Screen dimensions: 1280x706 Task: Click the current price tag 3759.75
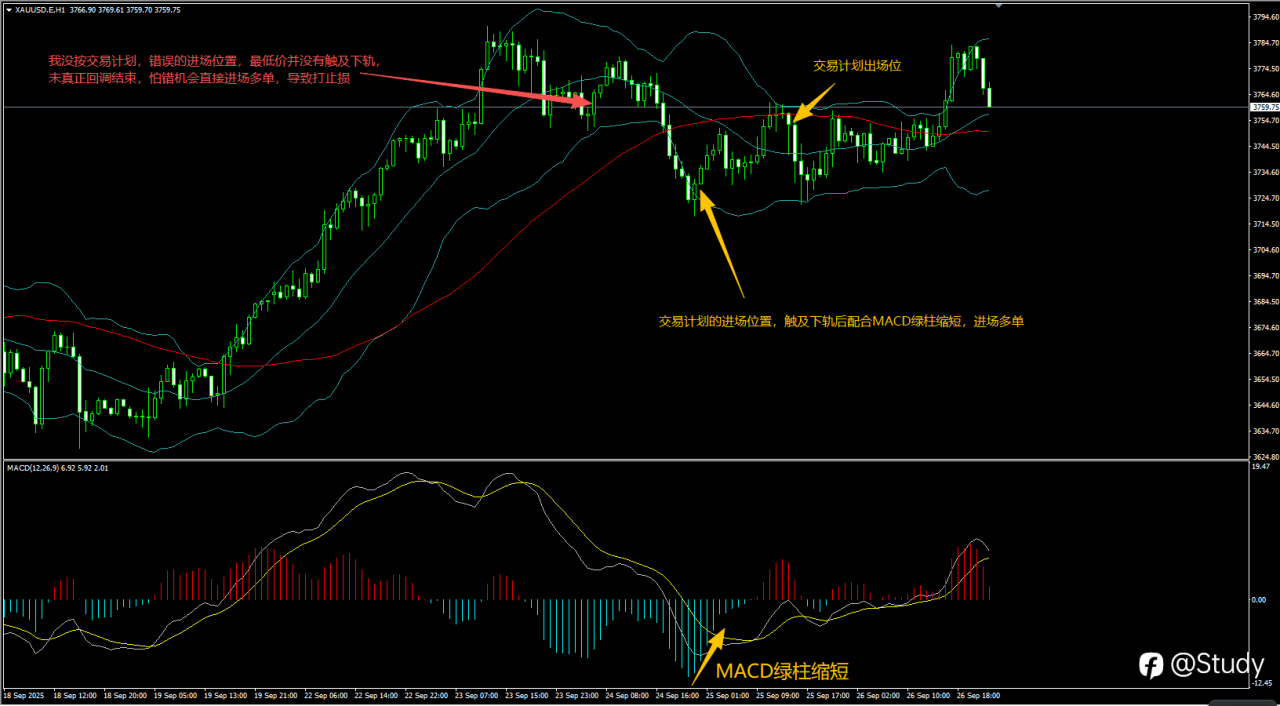pyautogui.click(x=1262, y=106)
